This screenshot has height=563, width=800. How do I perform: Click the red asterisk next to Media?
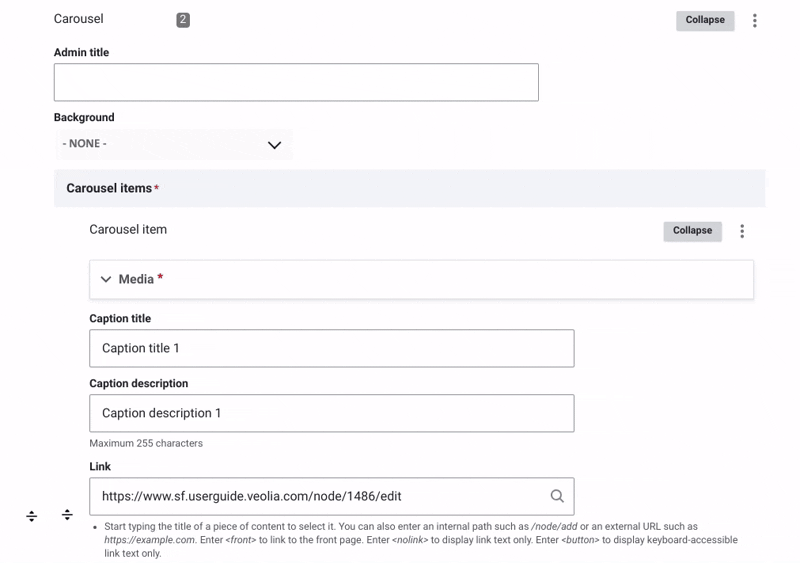[x=160, y=277]
